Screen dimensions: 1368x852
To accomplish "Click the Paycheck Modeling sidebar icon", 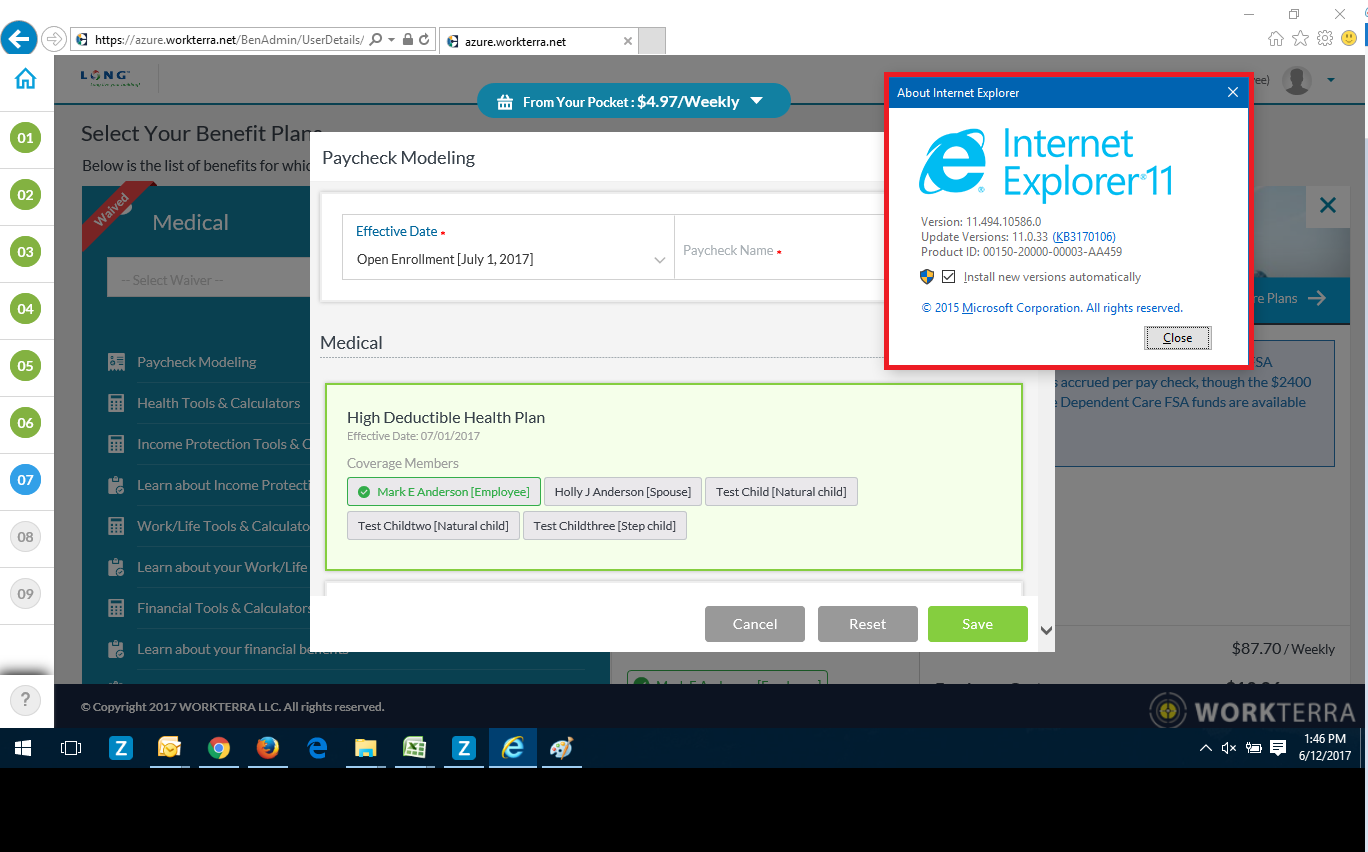I will [117, 362].
